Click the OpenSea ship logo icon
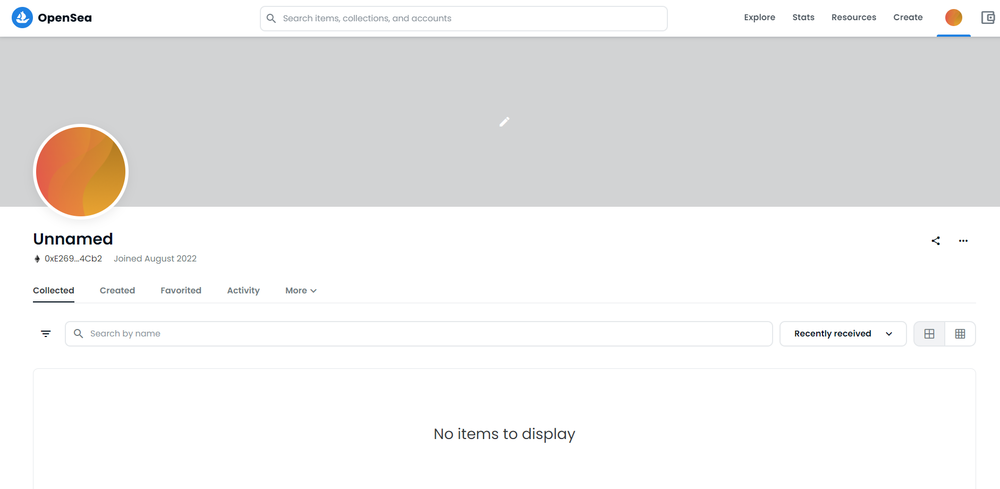The width and height of the screenshot is (1000, 489). pyautogui.click(x=22, y=18)
